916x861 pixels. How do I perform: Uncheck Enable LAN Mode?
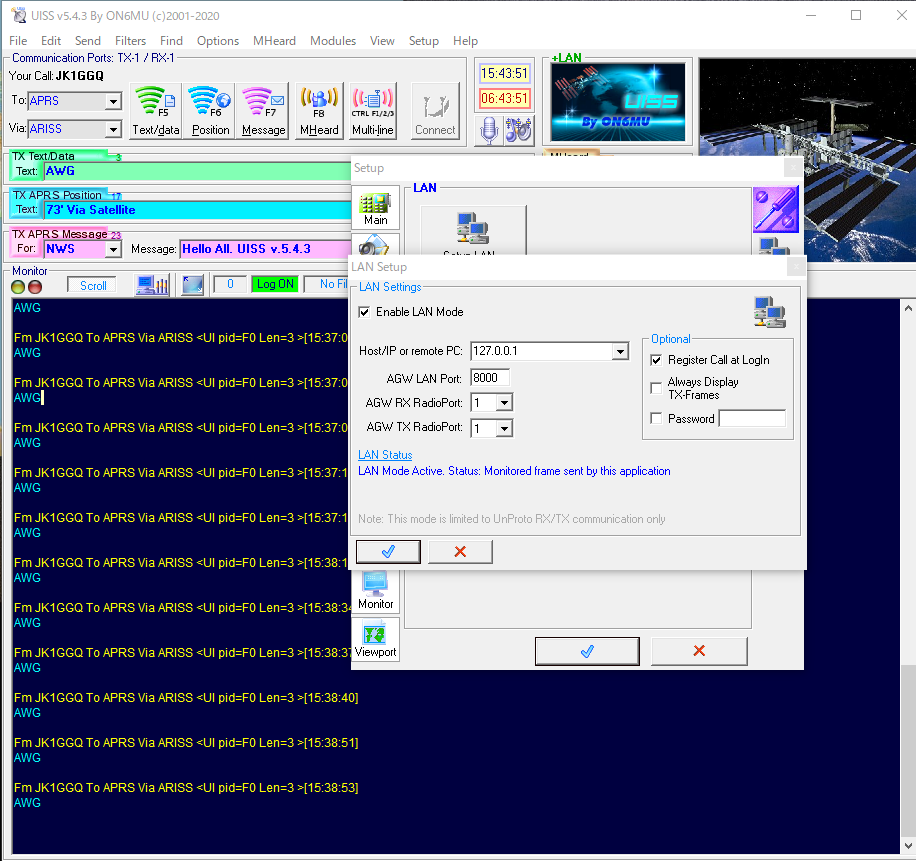(364, 312)
